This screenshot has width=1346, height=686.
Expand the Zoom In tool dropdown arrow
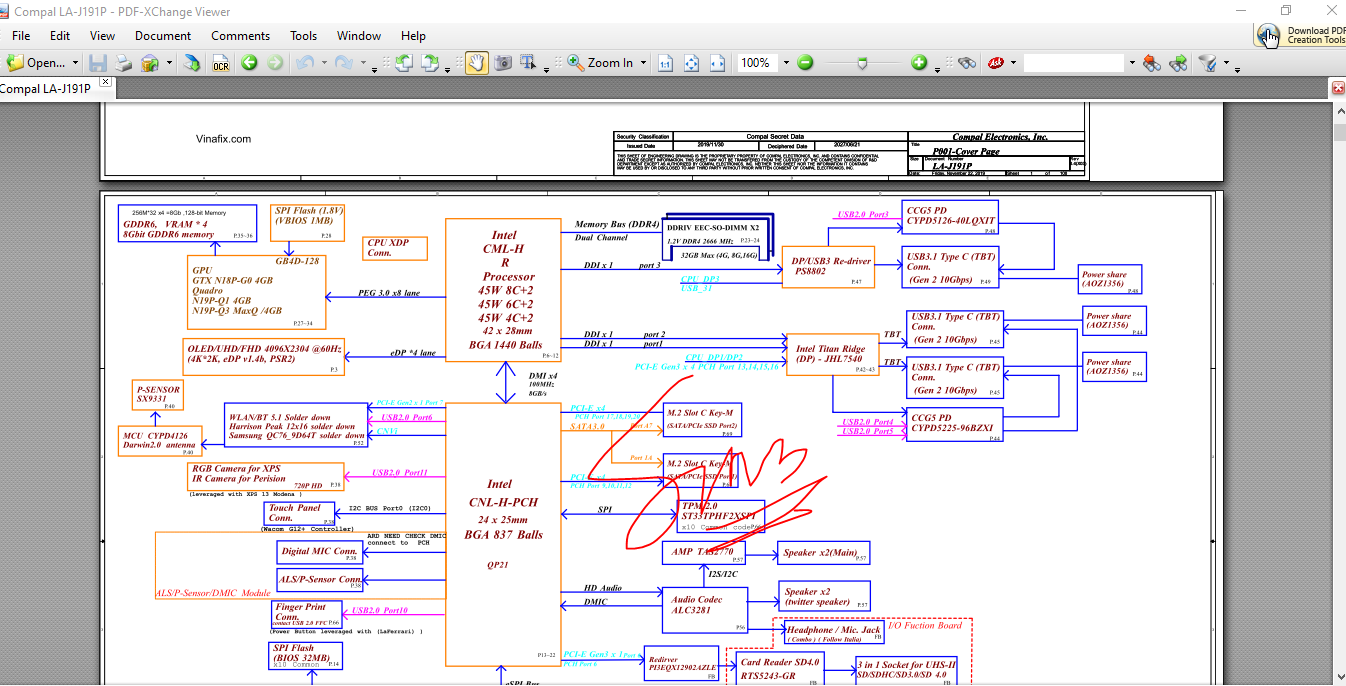tap(643, 63)
